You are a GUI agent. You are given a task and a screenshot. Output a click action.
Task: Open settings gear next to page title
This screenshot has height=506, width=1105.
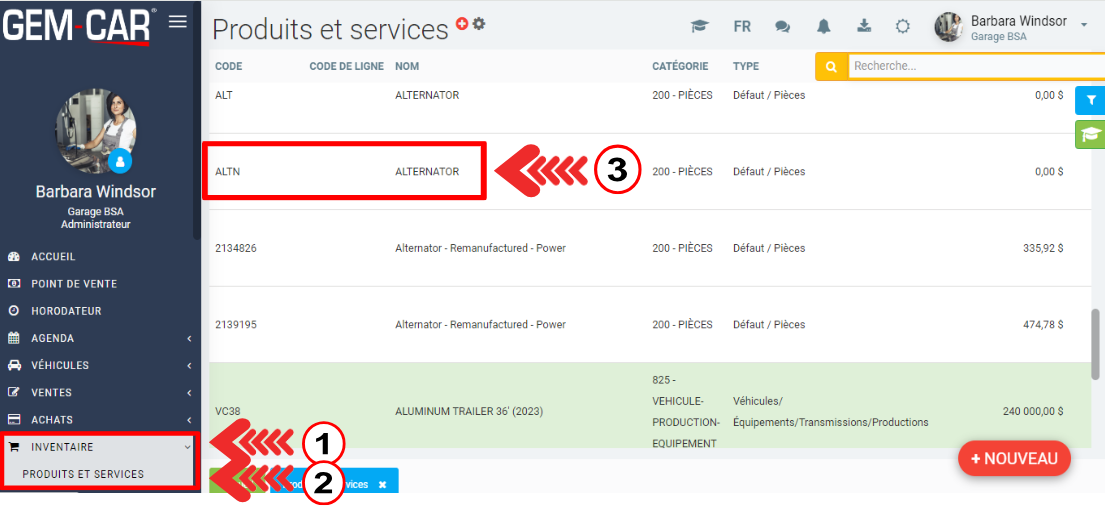coord(479,24)
